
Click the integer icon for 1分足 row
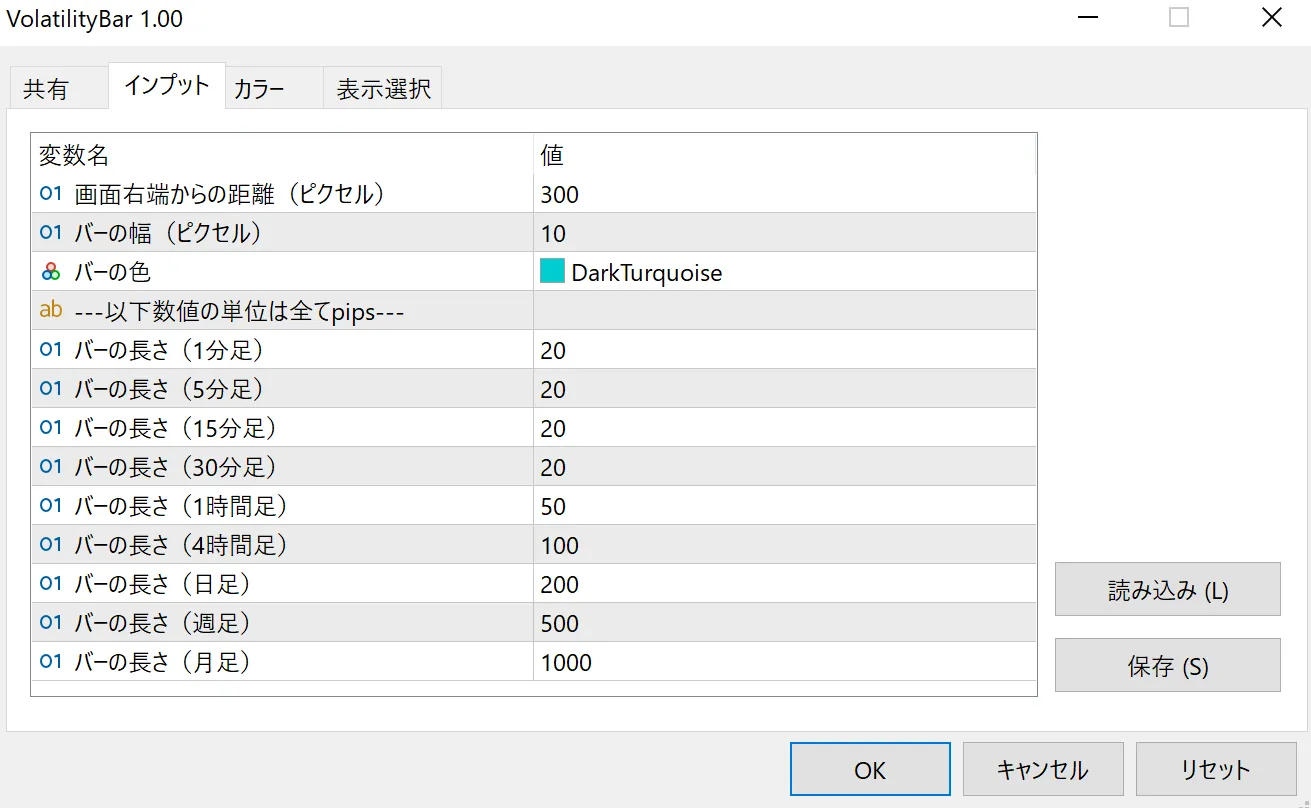pos(51,350)
